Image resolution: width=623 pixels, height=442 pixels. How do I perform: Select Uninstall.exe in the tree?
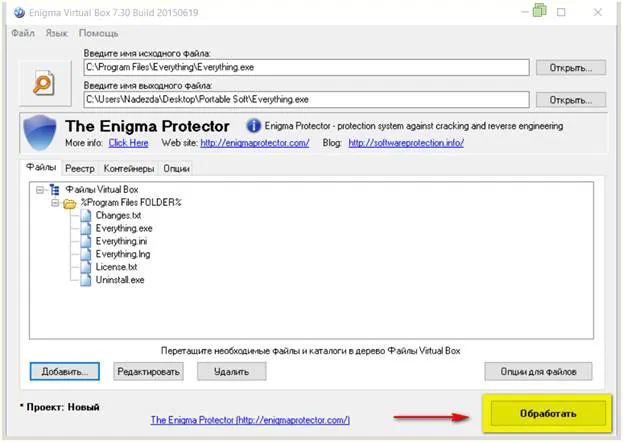click(x=120, y=280)
